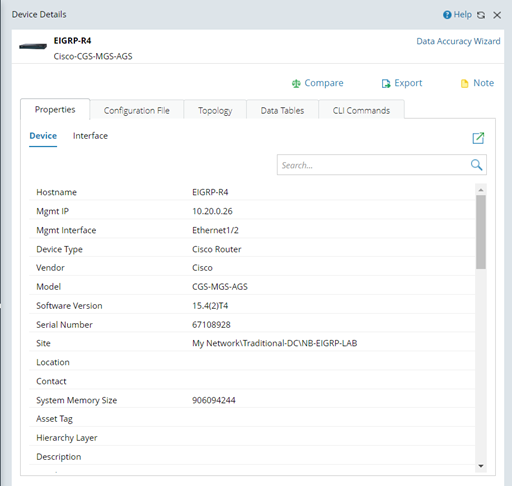The width and height of the screenshot is (512, 486).
Task: Close the Device Details dialog
Action: 497,15
